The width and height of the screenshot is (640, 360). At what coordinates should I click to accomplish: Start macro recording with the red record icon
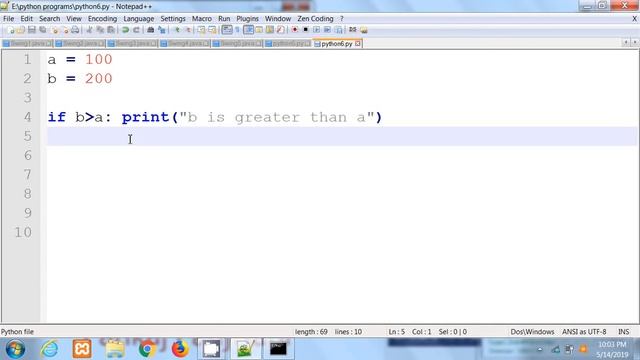click(295, 30)
